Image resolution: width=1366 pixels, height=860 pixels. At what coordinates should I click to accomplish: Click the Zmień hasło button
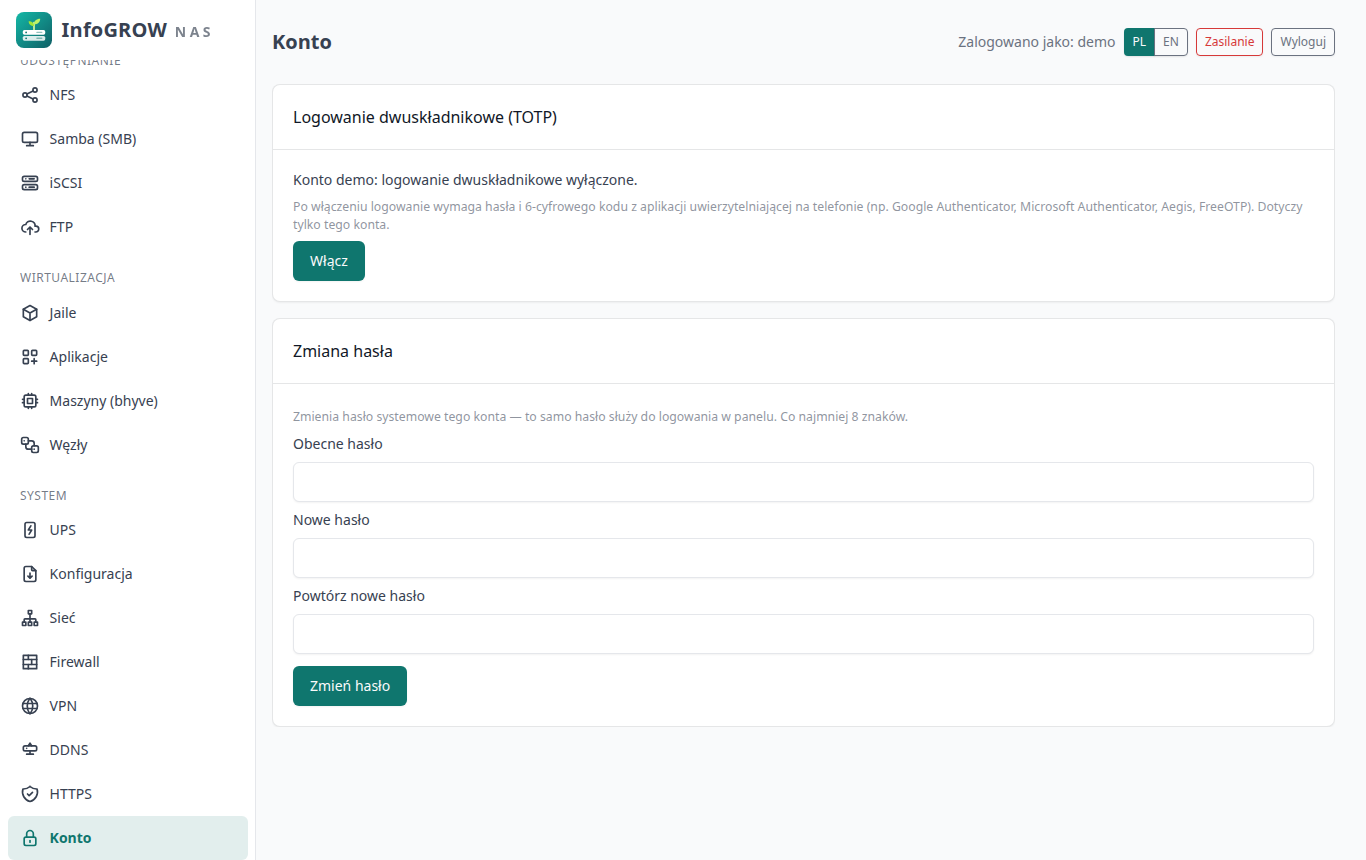350,686
